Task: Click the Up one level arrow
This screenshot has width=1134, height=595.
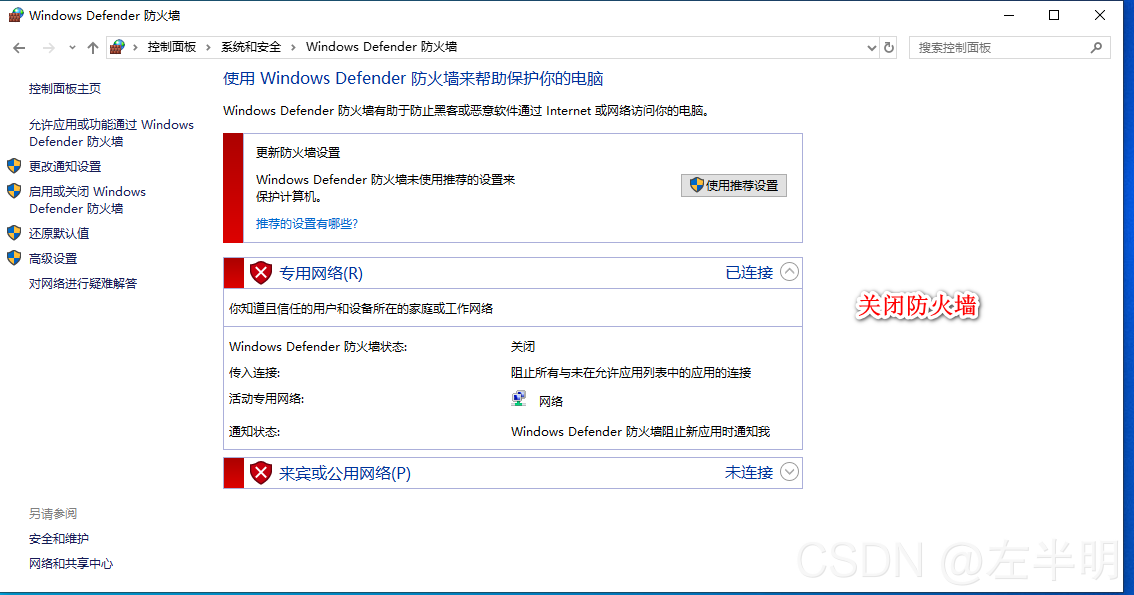Action: point(93,48)
